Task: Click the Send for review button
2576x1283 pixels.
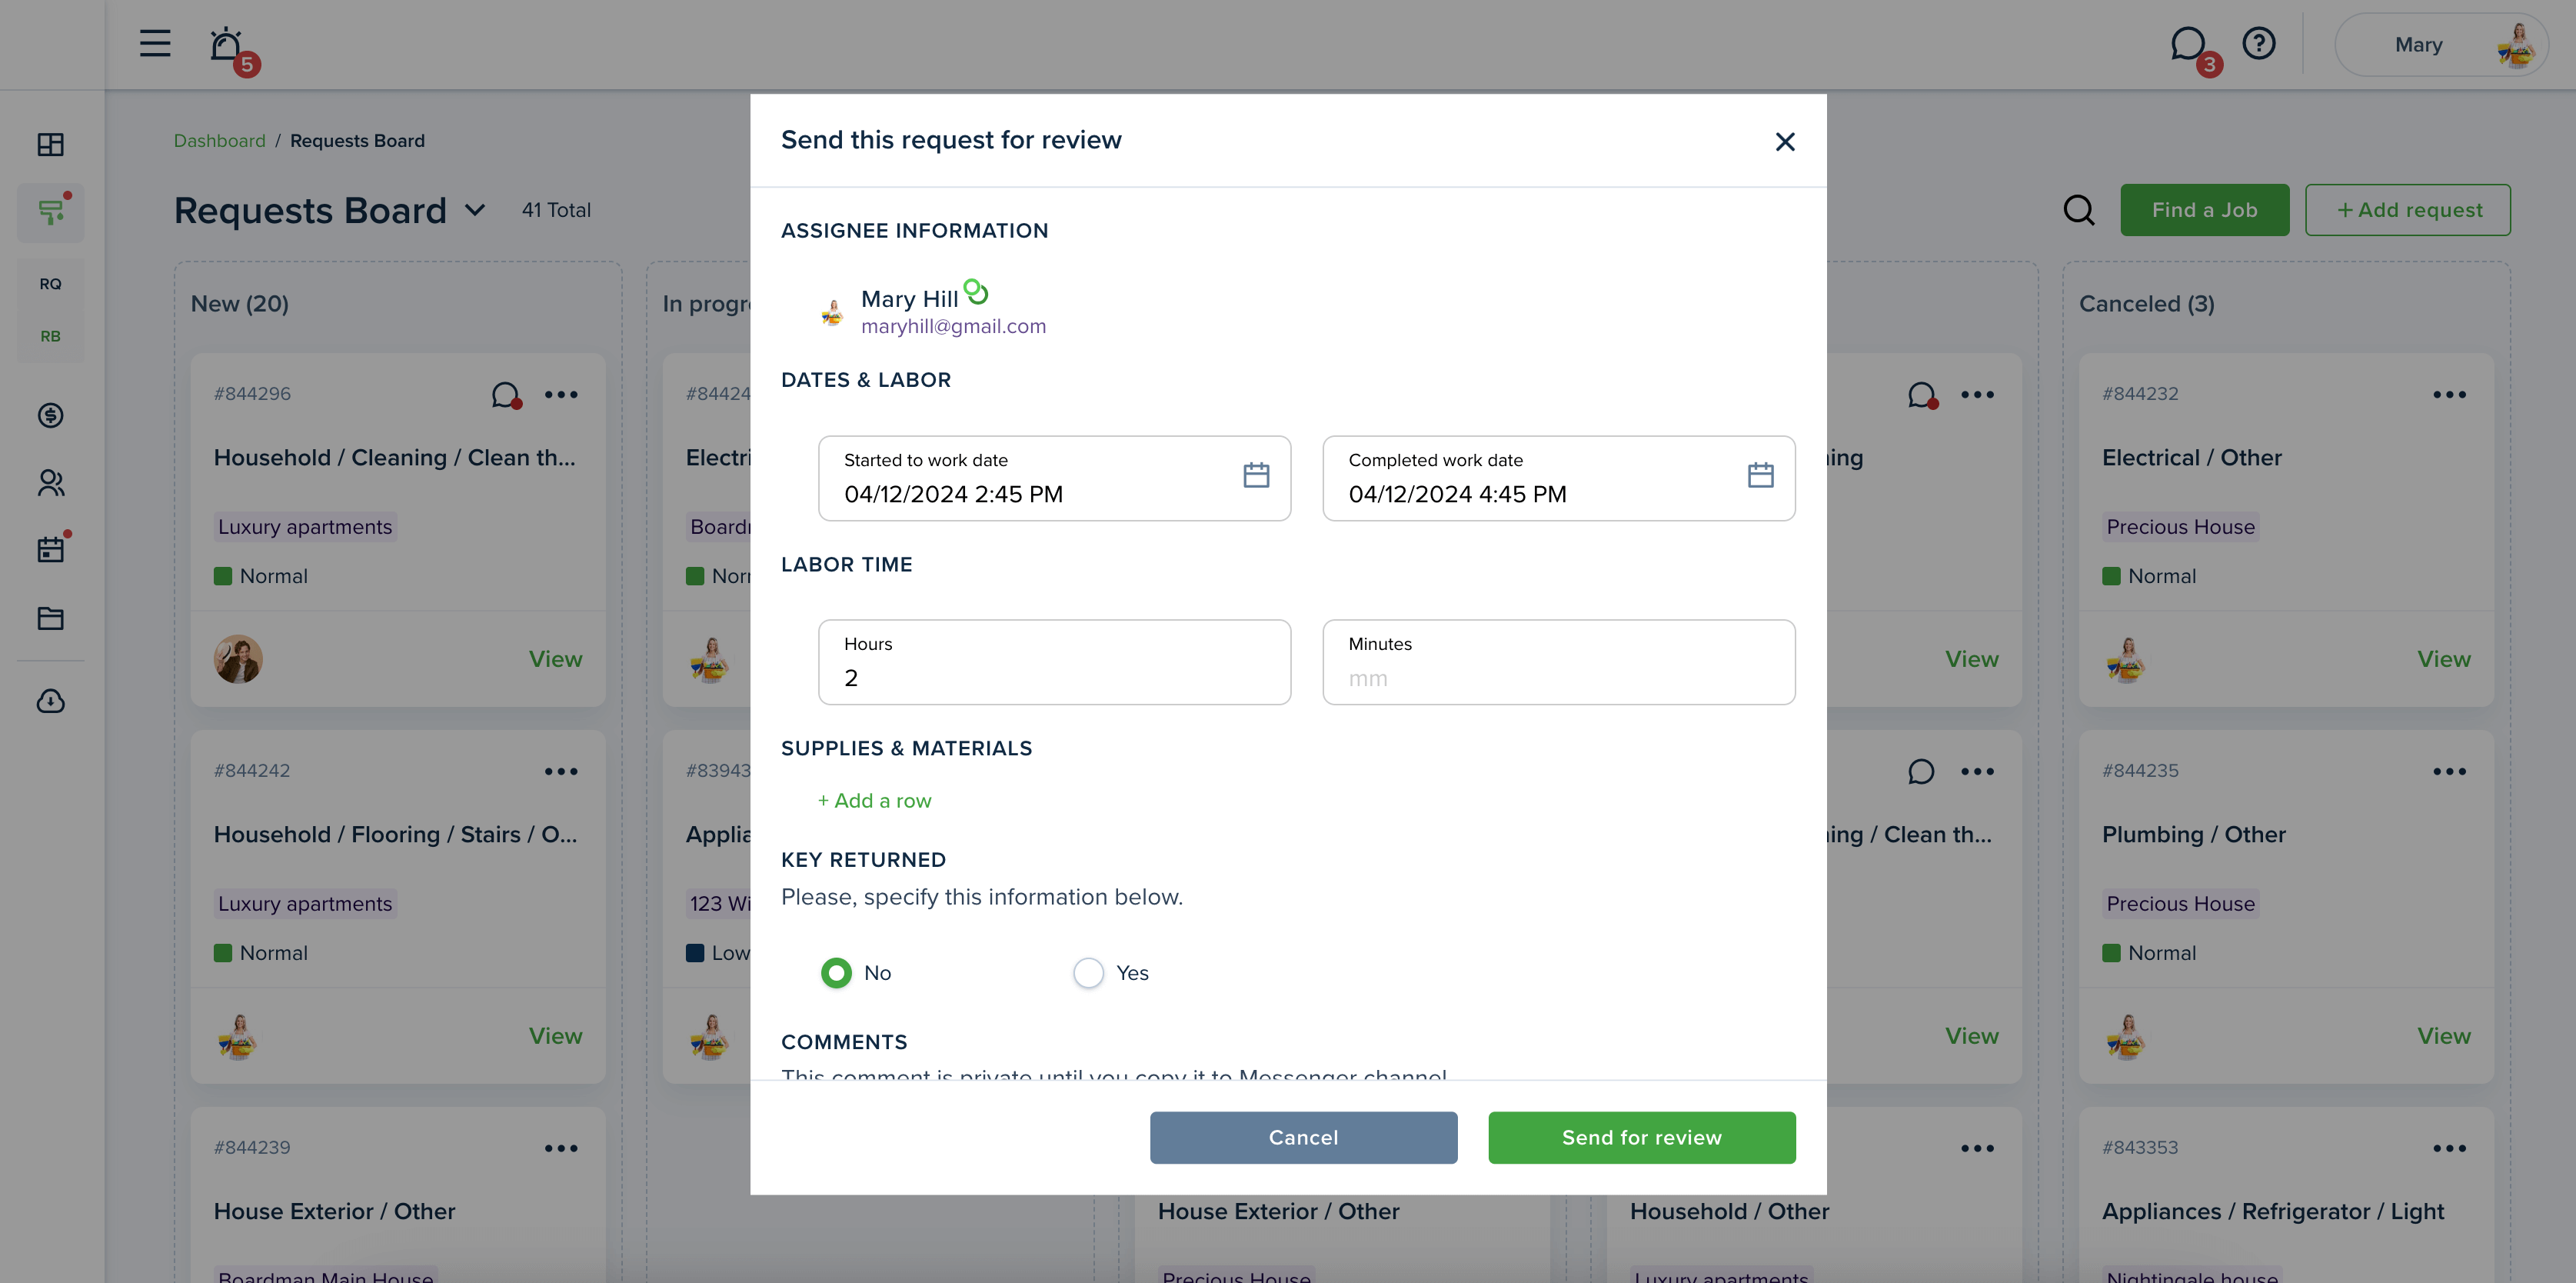Action: click(1641, 1137)
